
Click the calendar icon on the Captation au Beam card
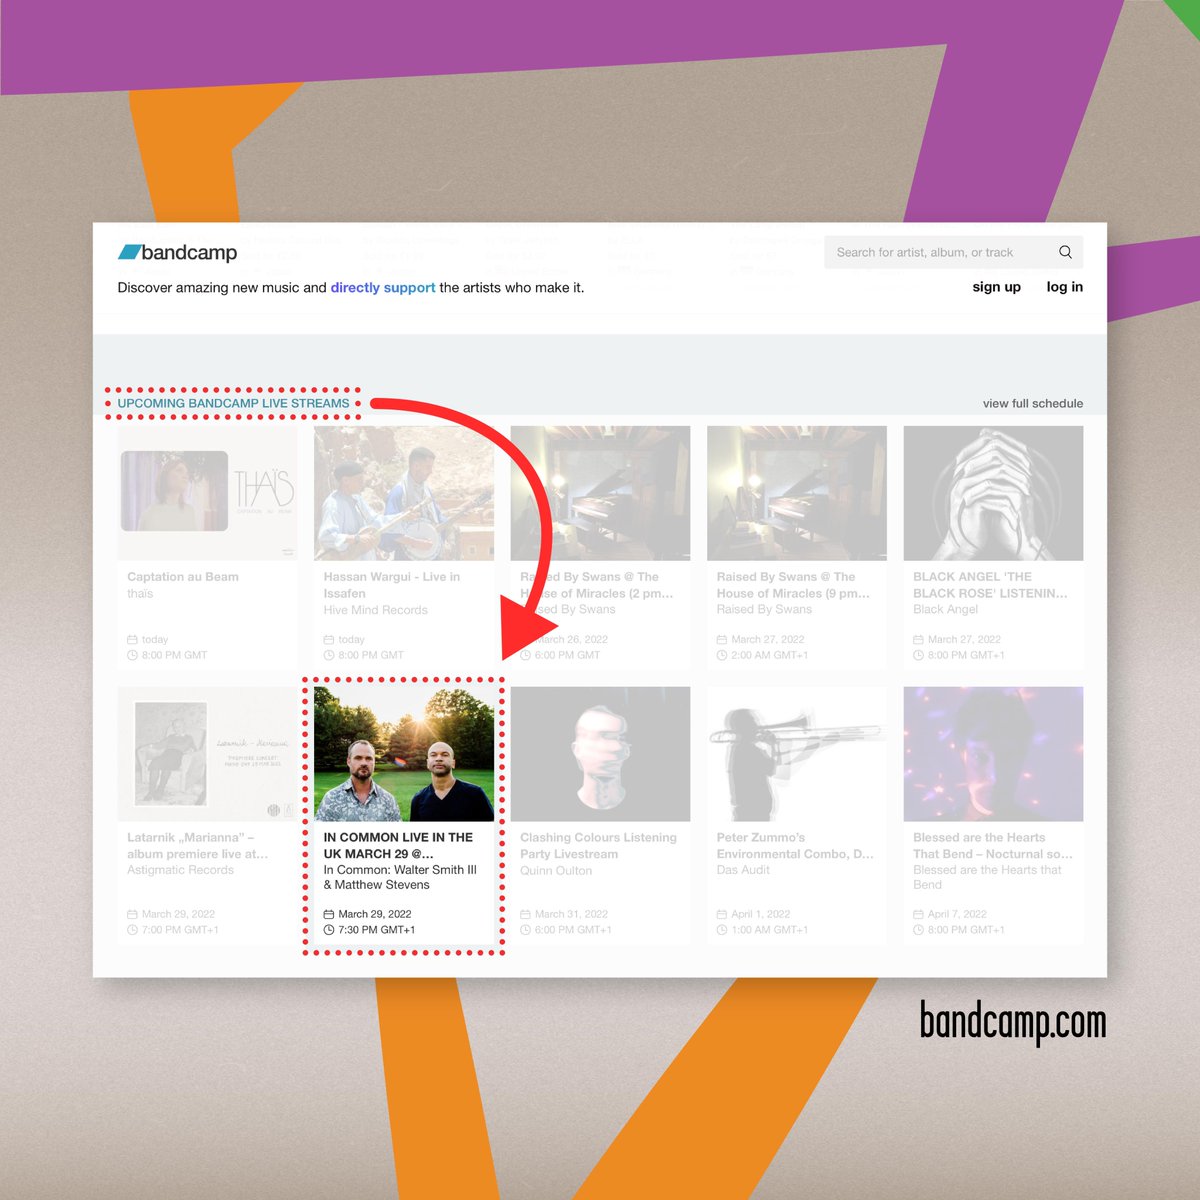tap(133, 639)
